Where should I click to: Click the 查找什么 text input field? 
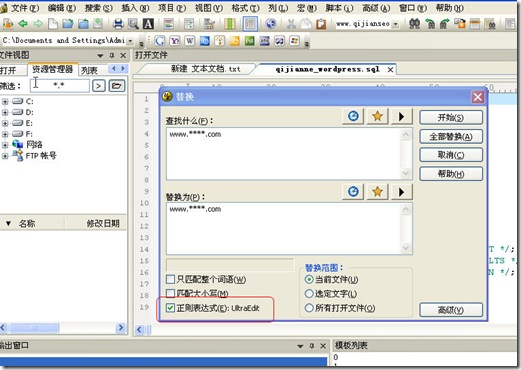[x=285, y=154]
